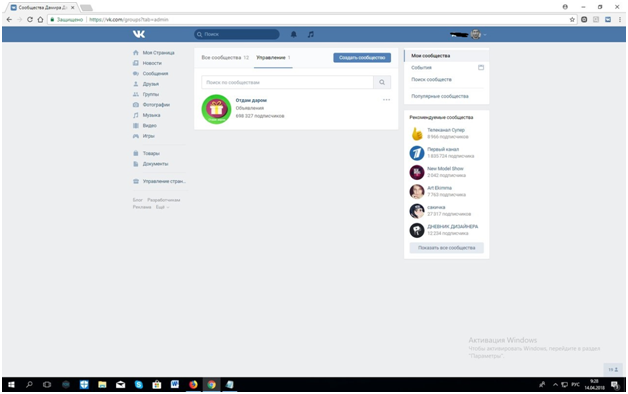Select the Управление tab
Image resolution: width=628 pixels, height=394 pixels.
[x=273, y=58]
